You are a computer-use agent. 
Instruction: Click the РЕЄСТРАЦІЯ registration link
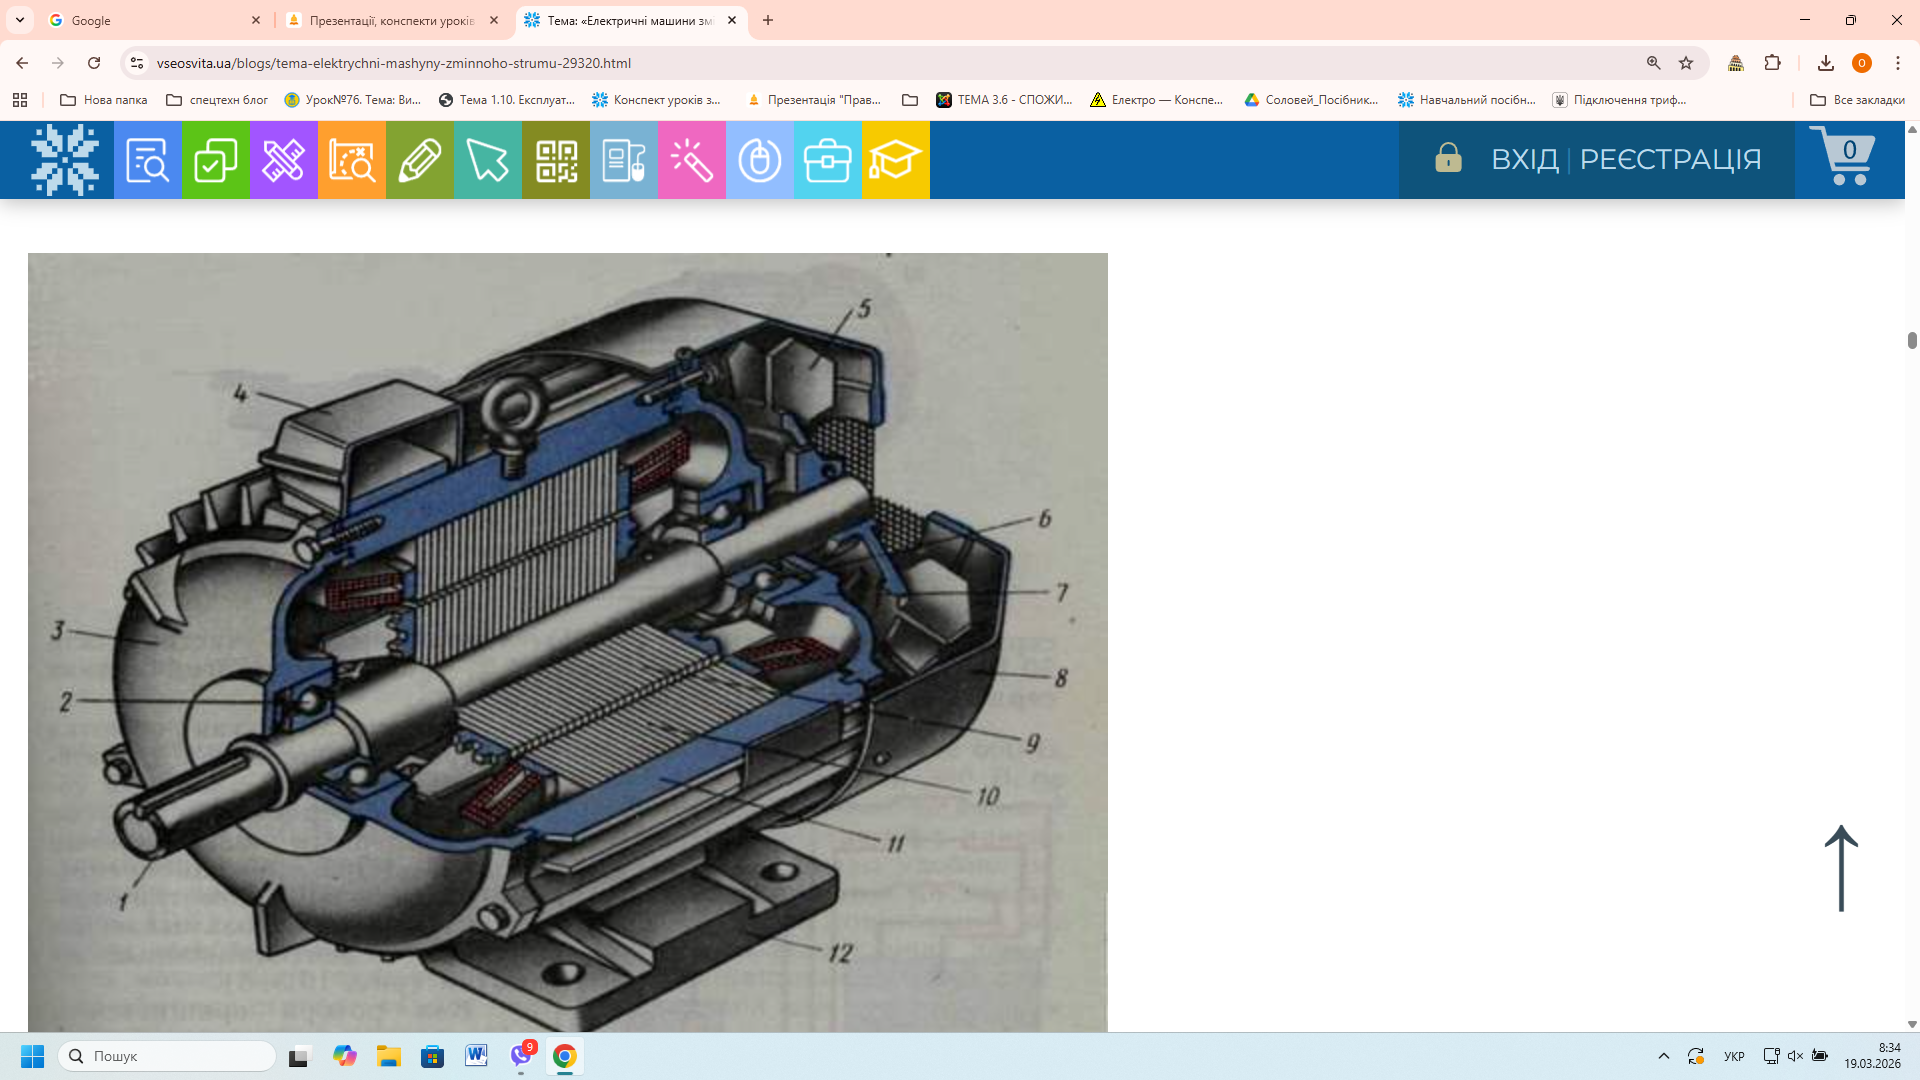coord(1670,159)
